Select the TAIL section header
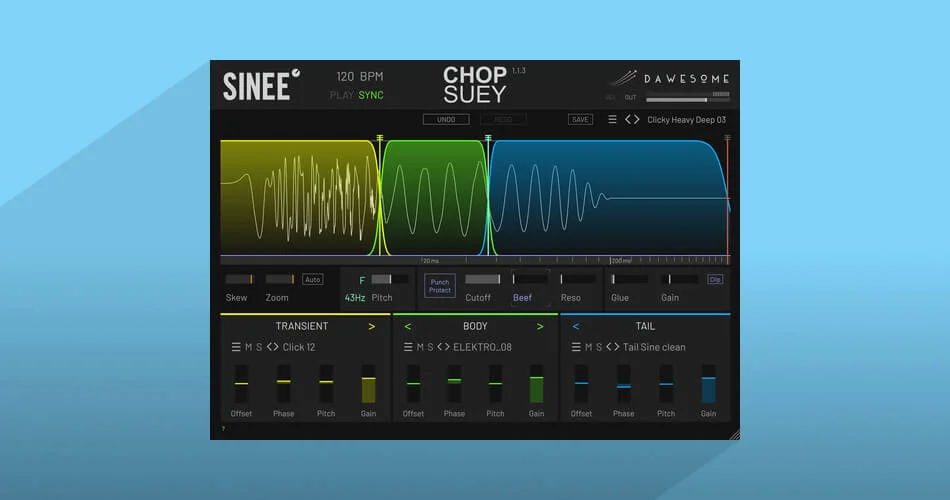Screen dimensions: 950x500 coord(645,326)
